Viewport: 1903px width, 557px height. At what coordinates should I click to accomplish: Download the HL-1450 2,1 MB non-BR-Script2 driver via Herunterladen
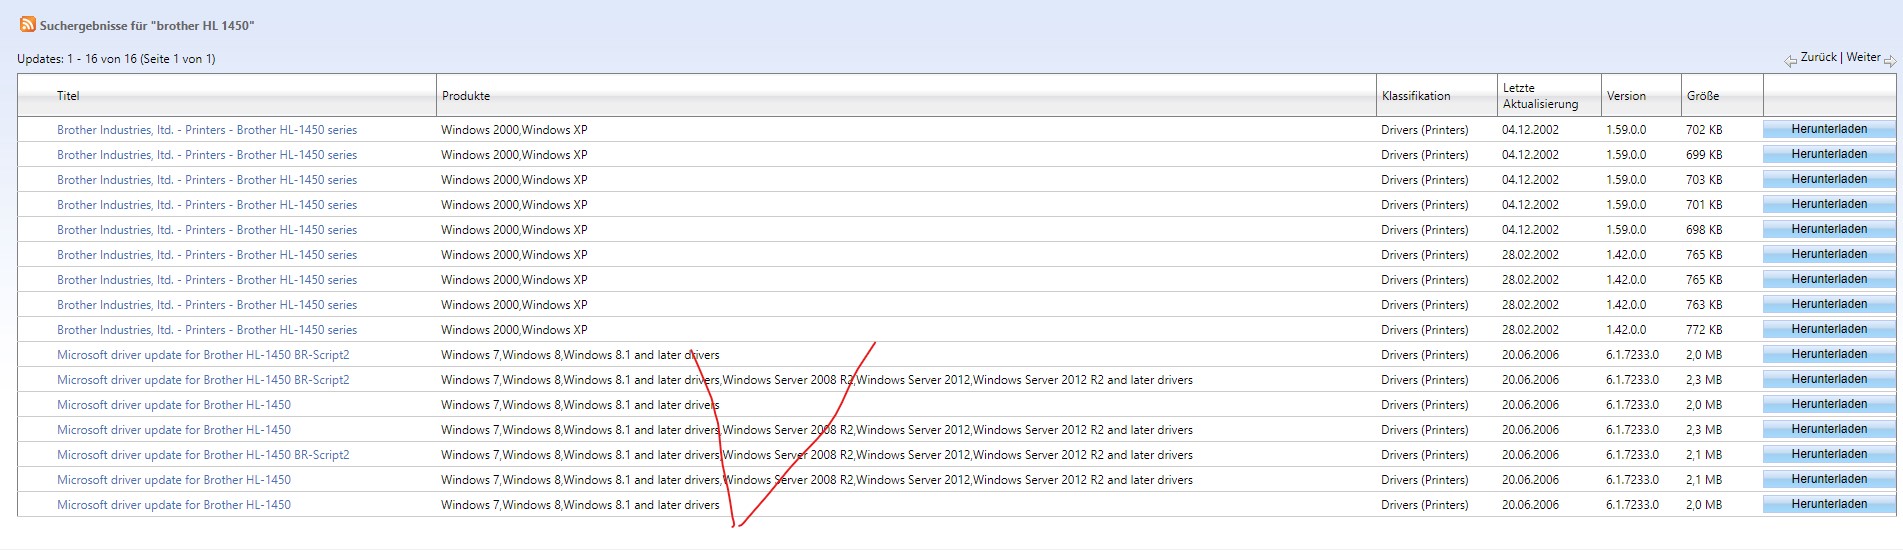pyautogui.click(x=1829, y=479)
